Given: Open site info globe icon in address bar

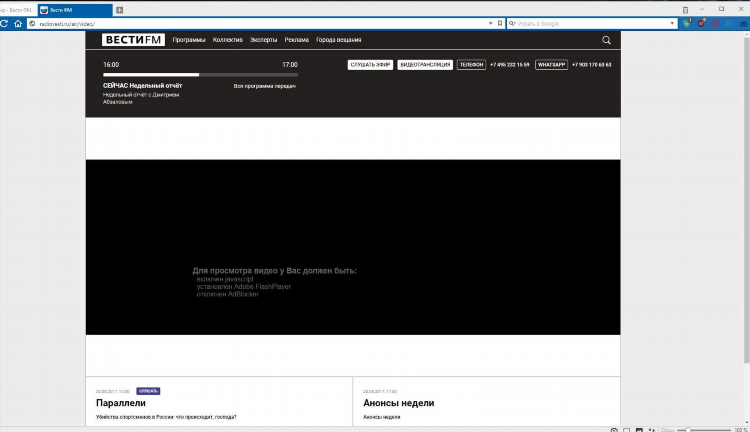Looking at the screenshot, I should (x=33, y=23).
